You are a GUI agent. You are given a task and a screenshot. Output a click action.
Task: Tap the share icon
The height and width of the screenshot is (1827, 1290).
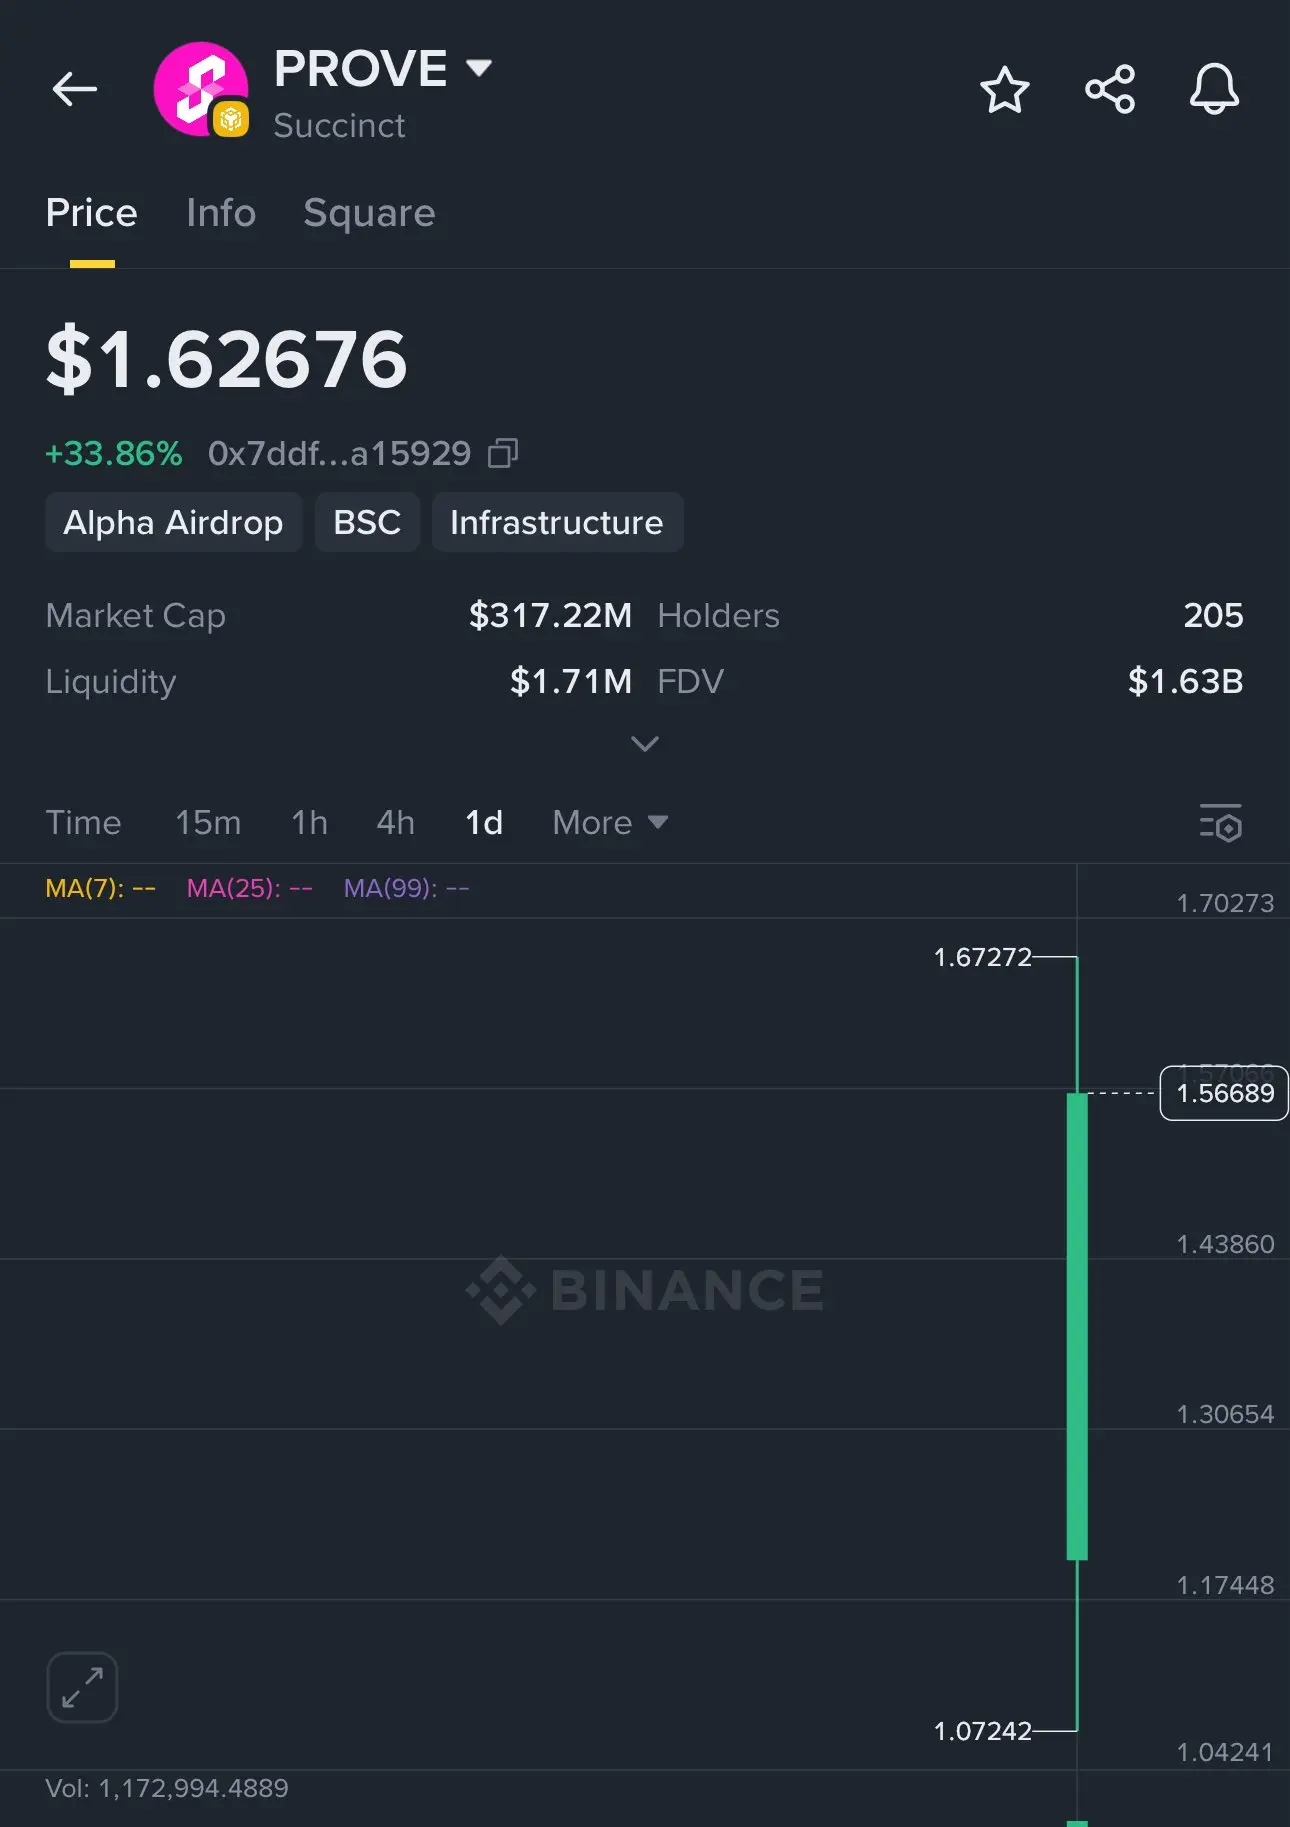tap(1110, 90)
